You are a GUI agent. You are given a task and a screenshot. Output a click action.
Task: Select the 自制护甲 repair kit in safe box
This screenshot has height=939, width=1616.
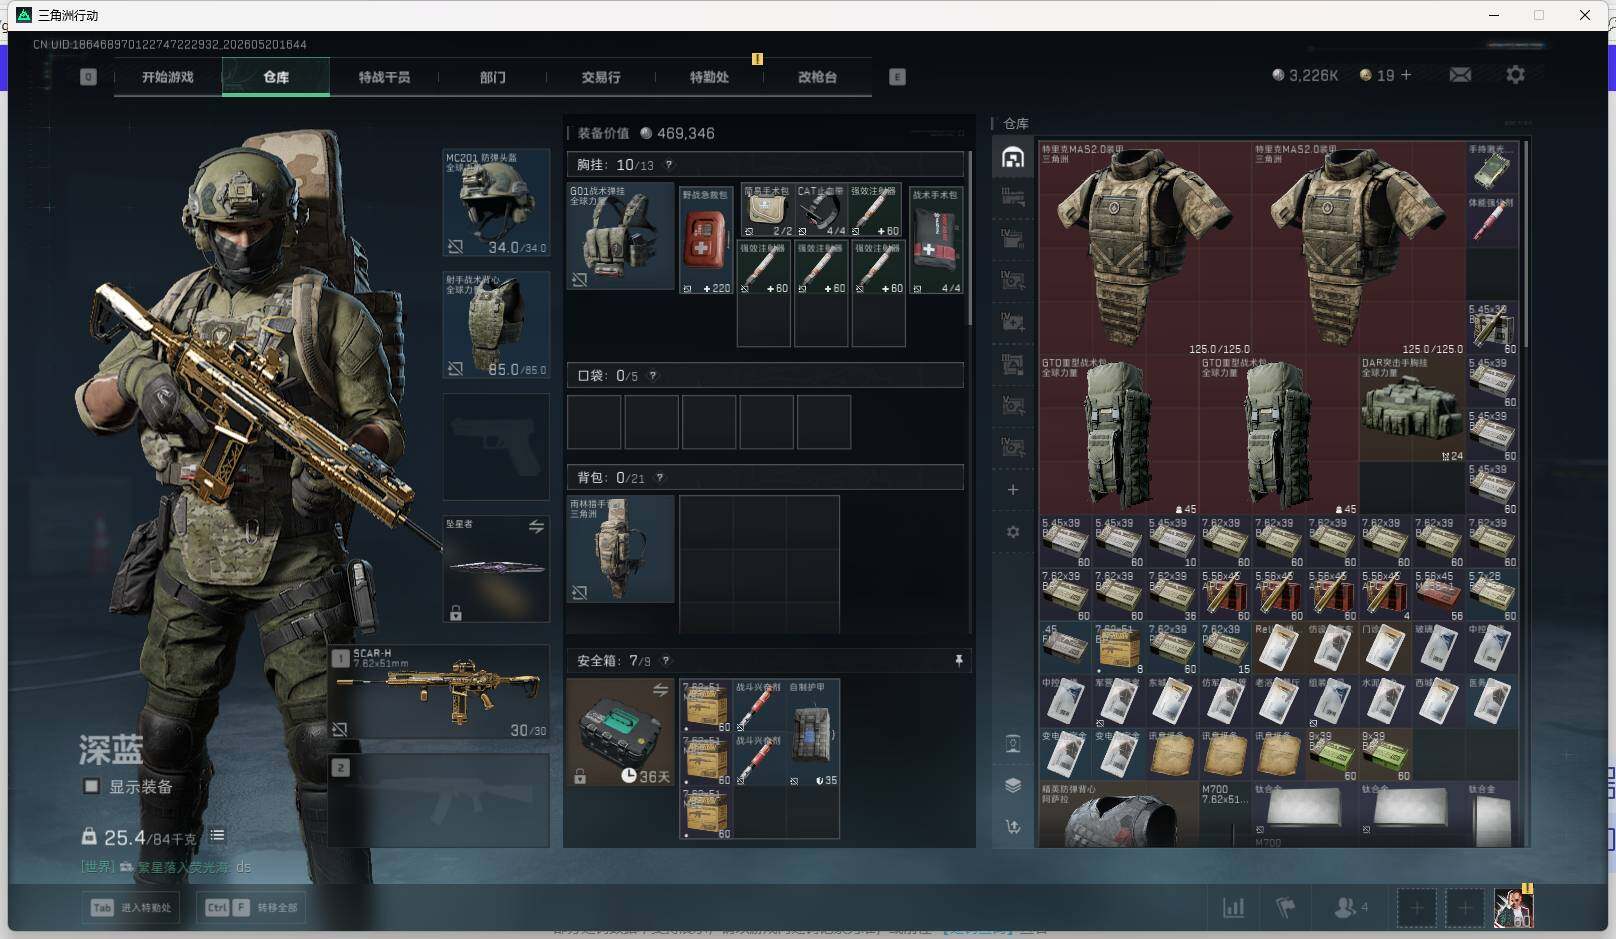coord(813,733)
